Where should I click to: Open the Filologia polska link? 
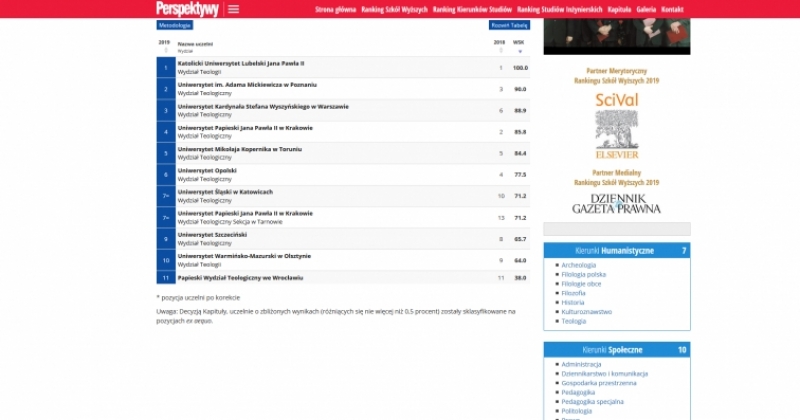[x=584, y=275]
